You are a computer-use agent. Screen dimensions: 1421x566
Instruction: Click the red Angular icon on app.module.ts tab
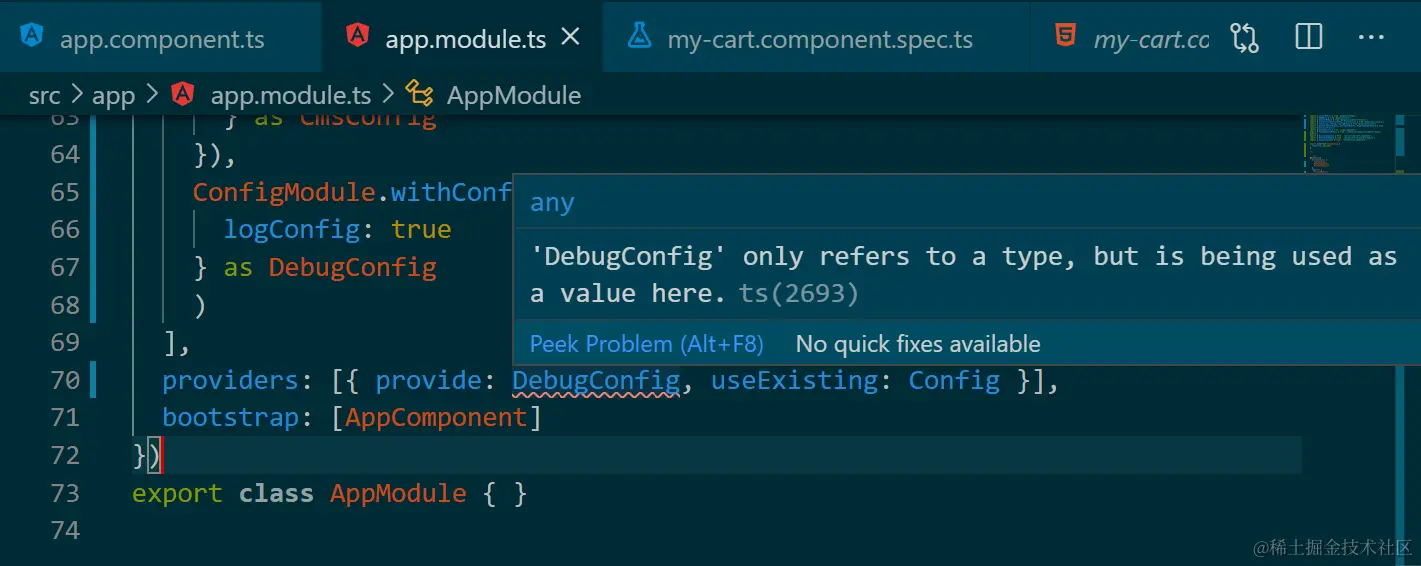coord(357,37)
